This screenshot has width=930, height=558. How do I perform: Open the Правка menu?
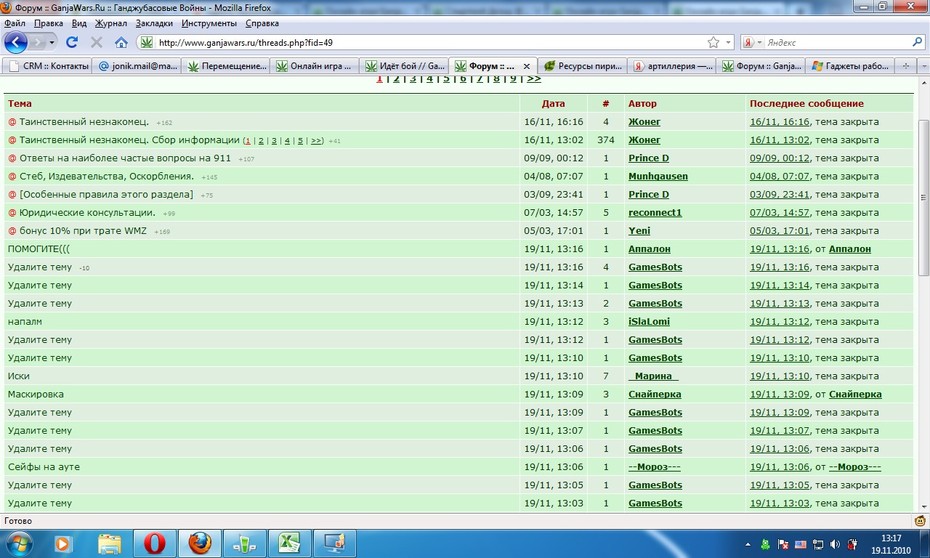(x=49, y=23)
